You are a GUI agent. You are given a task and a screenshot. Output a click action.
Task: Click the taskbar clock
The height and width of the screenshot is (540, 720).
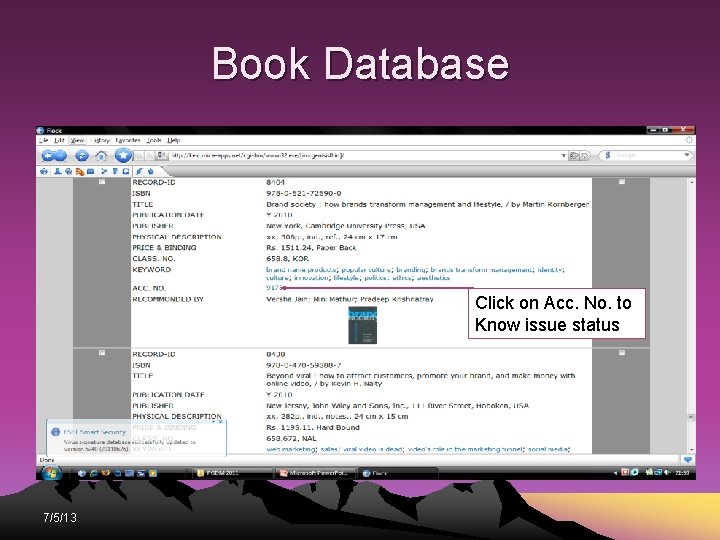click(682, 472)
